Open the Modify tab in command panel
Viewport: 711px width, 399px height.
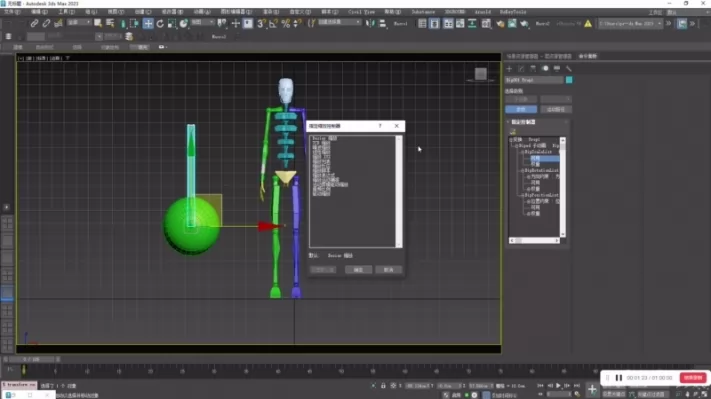click(521, 68)
